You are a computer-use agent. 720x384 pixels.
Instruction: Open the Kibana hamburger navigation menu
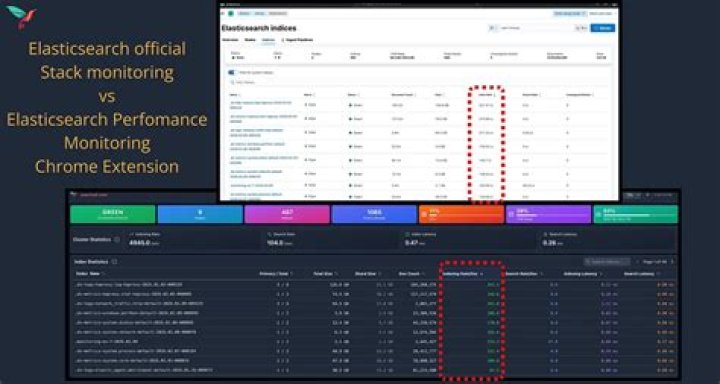(x=223, y=13)
